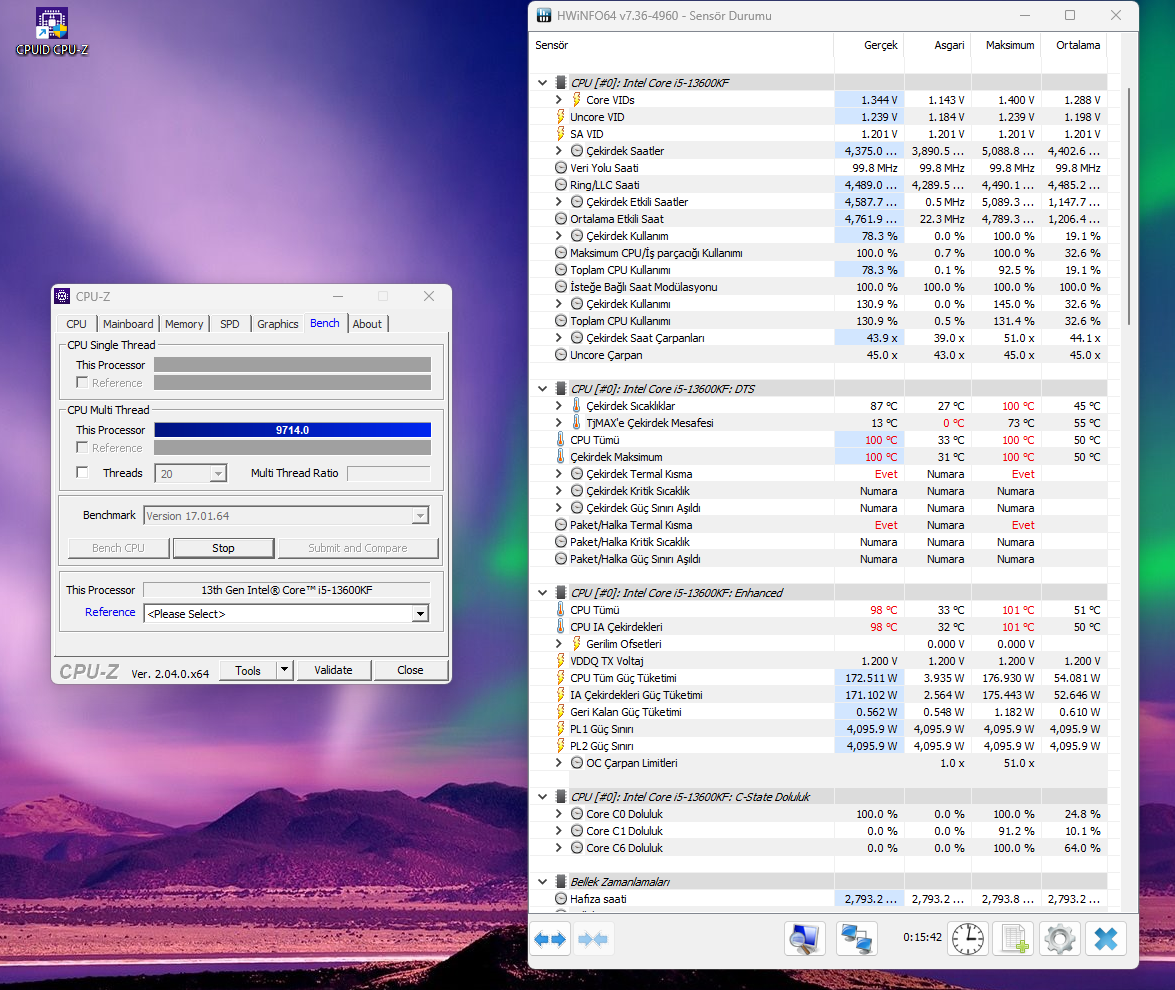Screen dimensions: 1175x990
Task: Click the Maksimum column header
Action: pyautogui.click(x=1006, y=45)
